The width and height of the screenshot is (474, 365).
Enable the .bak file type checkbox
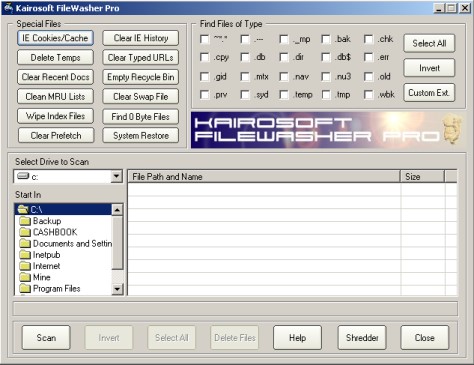(326, 39)
